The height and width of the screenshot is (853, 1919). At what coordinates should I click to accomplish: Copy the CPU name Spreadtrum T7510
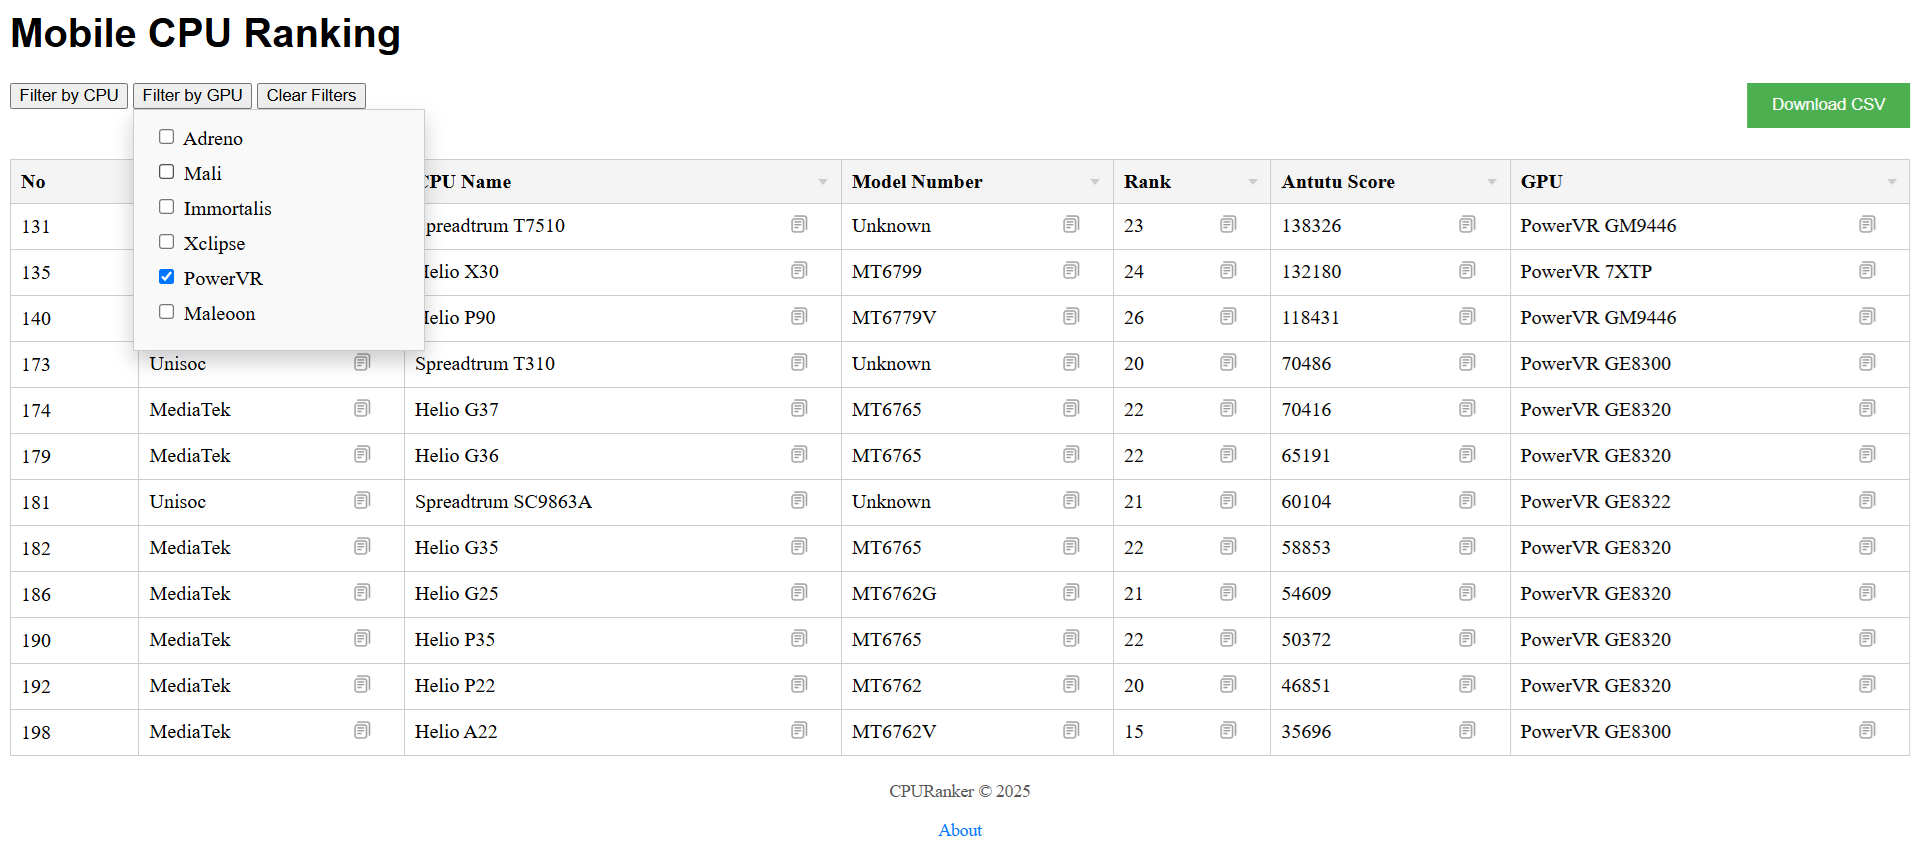click(798, 225)
